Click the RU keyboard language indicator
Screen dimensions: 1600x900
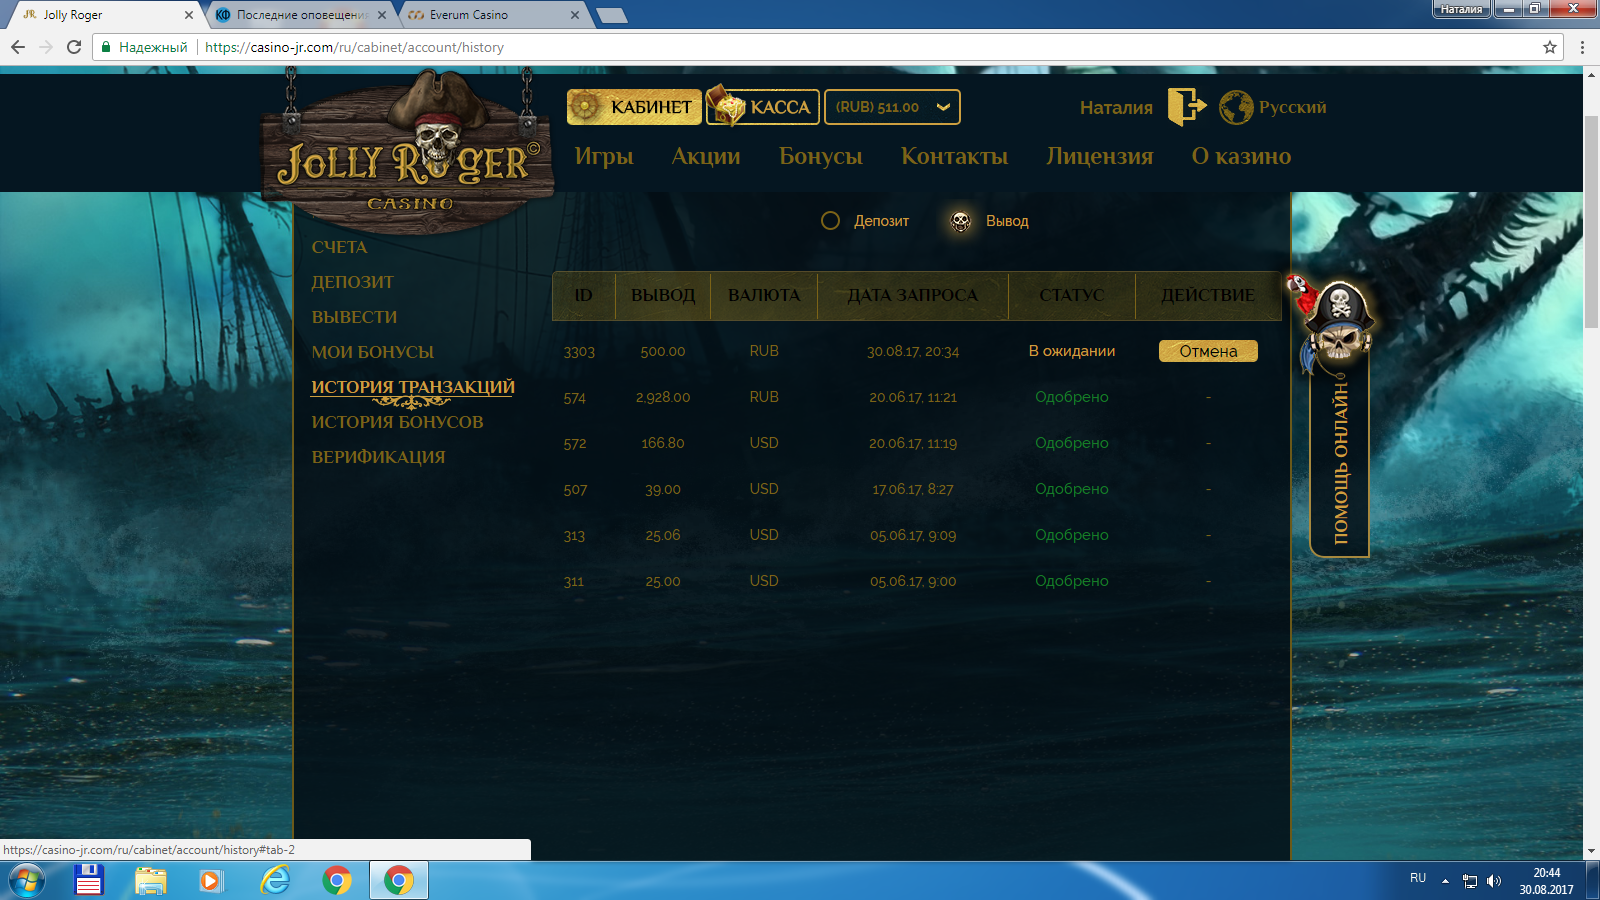(1418, 878)
